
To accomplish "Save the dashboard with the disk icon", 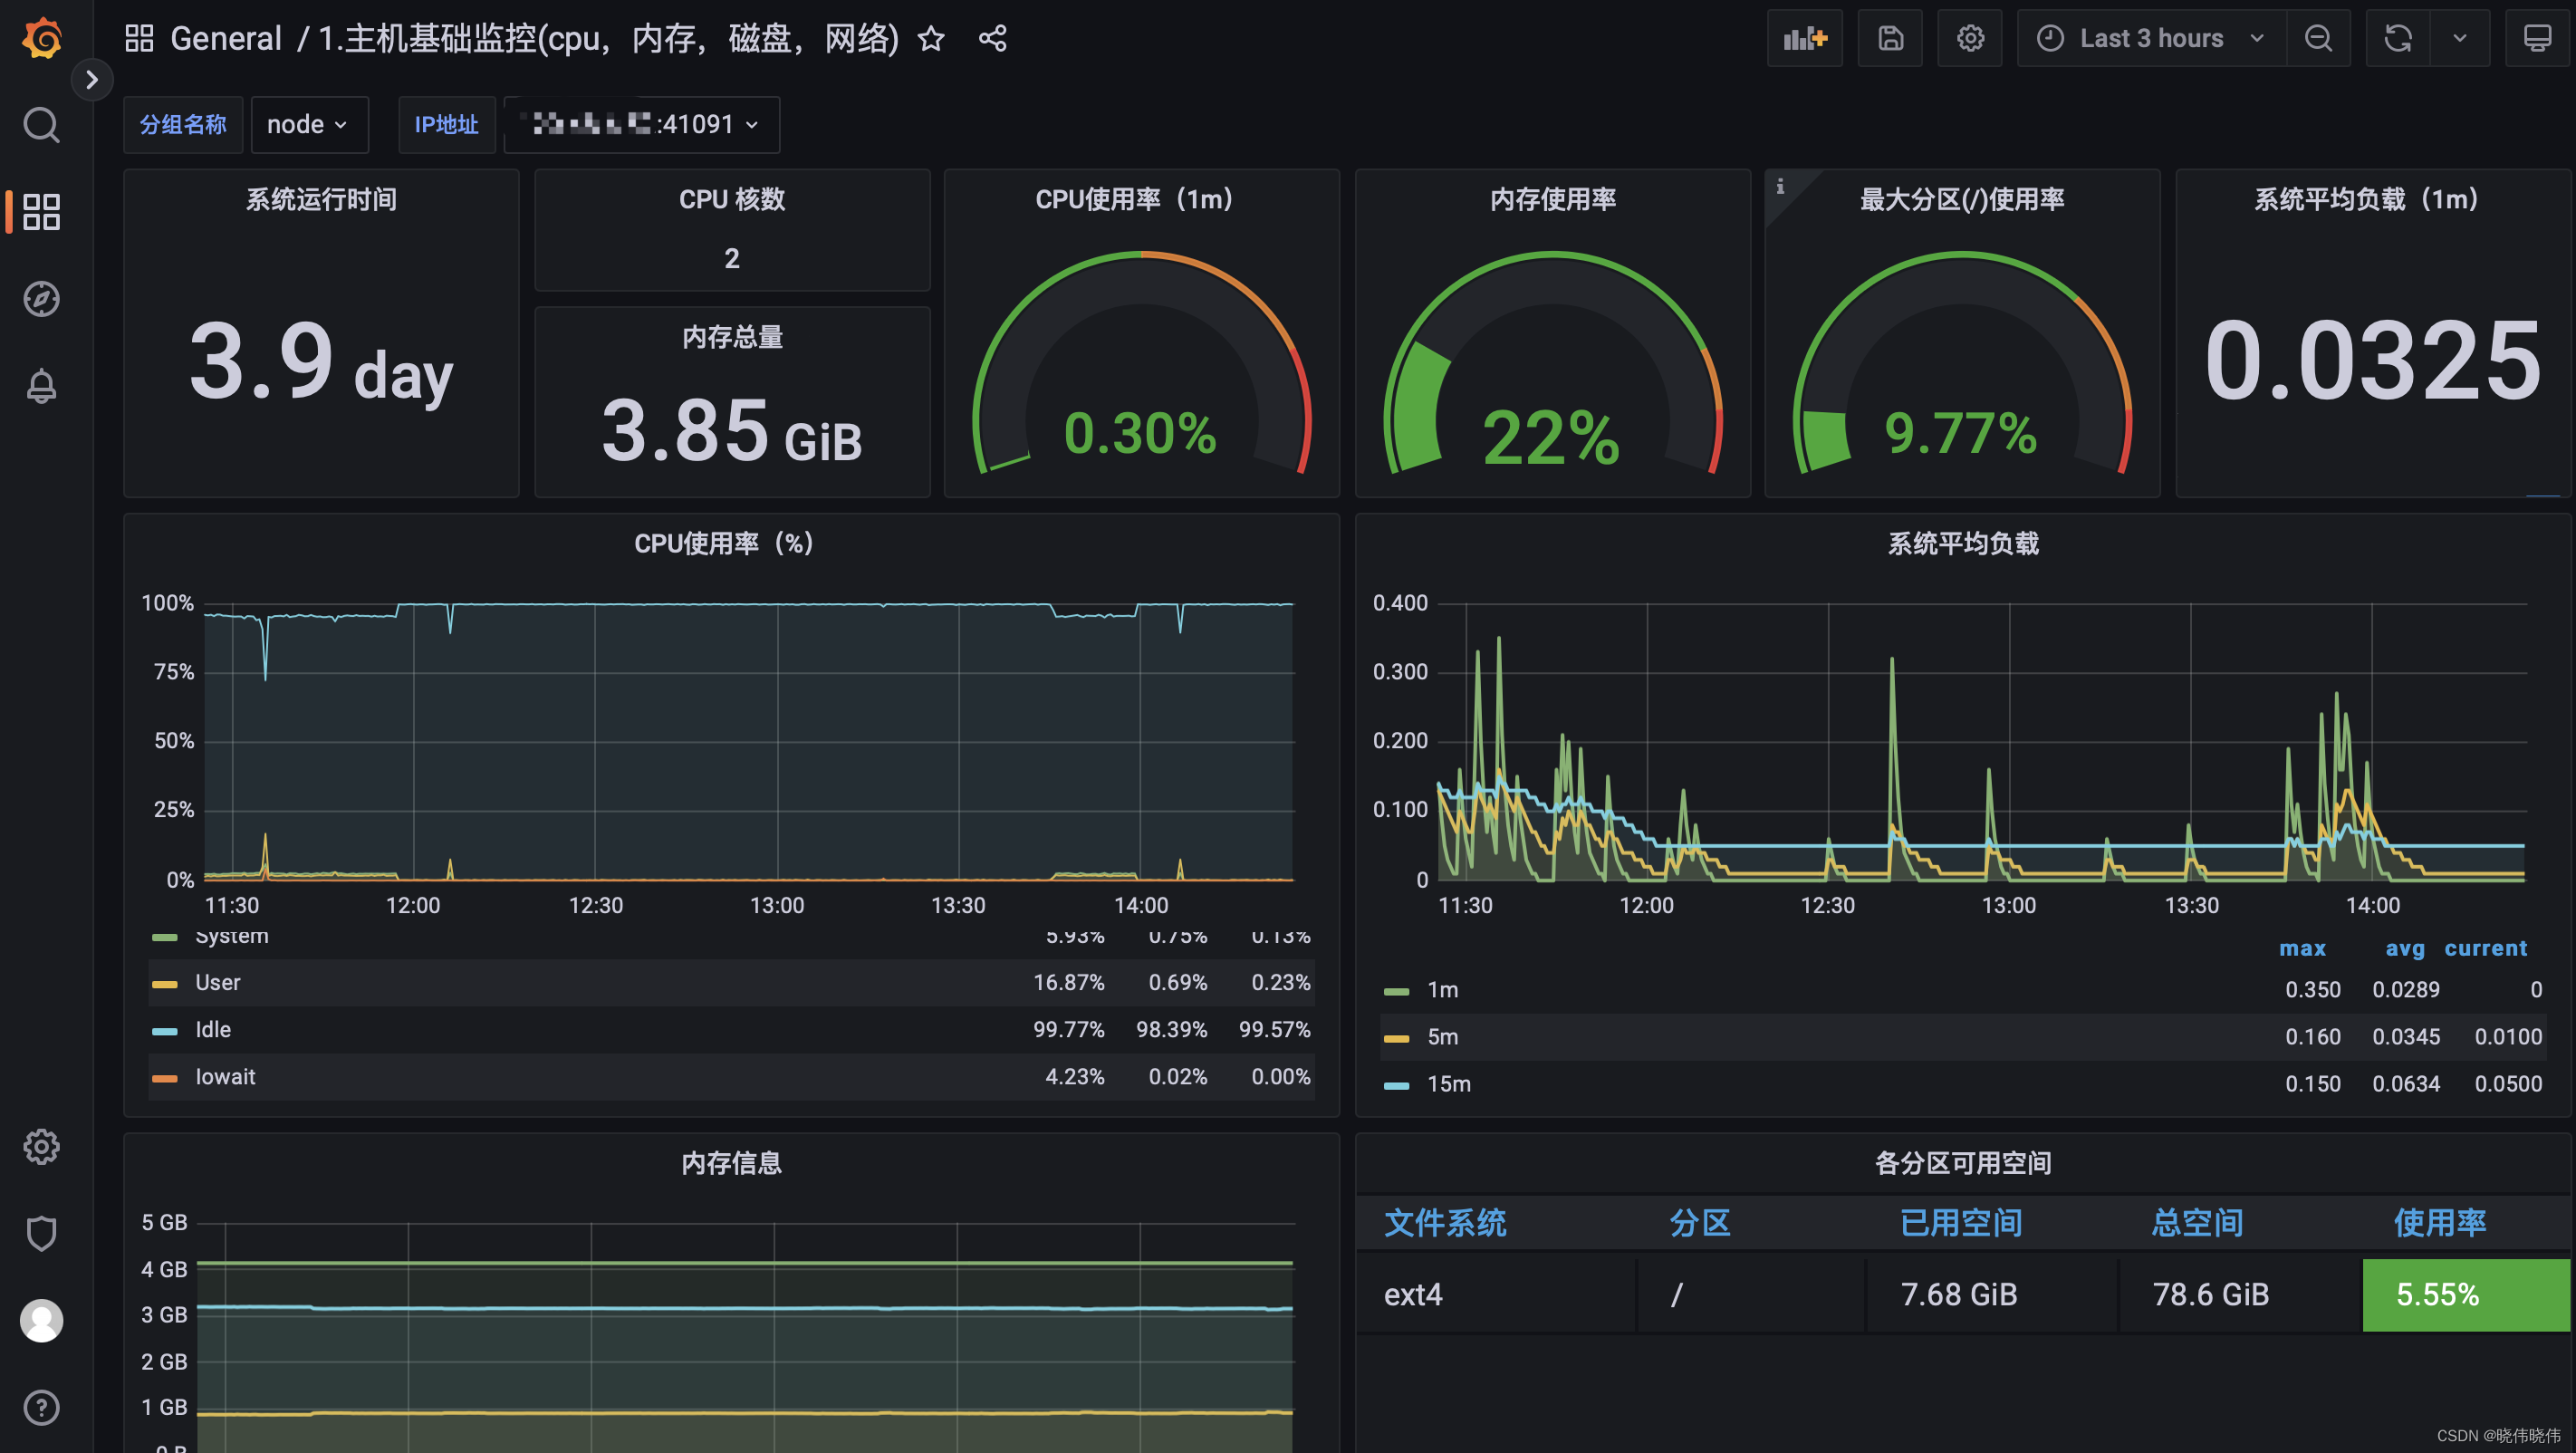I will click(x=1889, y=39).
